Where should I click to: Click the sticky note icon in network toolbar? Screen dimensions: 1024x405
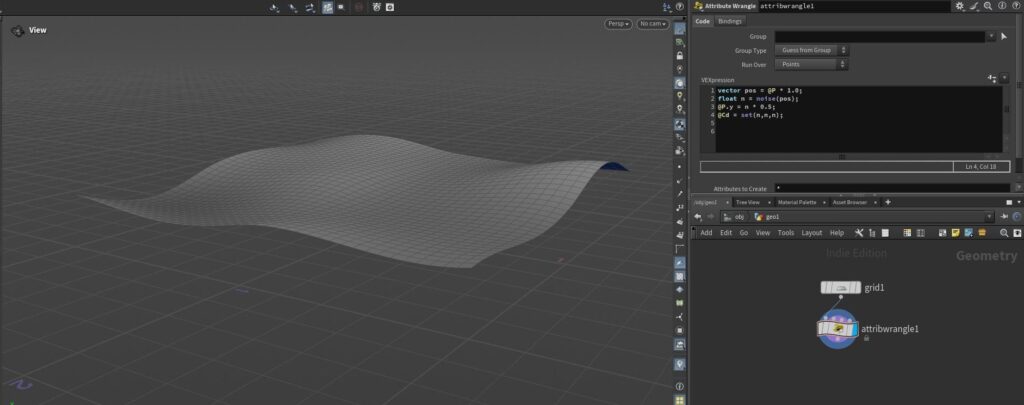coord(956,233)
